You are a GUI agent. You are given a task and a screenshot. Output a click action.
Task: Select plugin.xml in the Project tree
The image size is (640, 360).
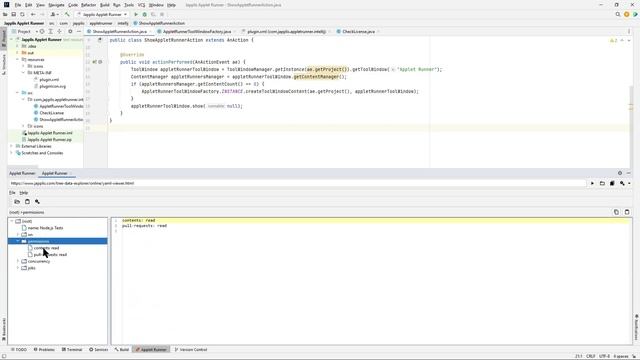(x=49, y=80)
